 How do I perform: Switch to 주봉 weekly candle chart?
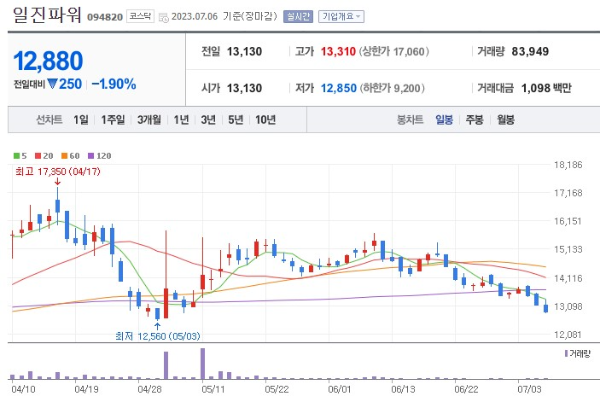point(474,120)
